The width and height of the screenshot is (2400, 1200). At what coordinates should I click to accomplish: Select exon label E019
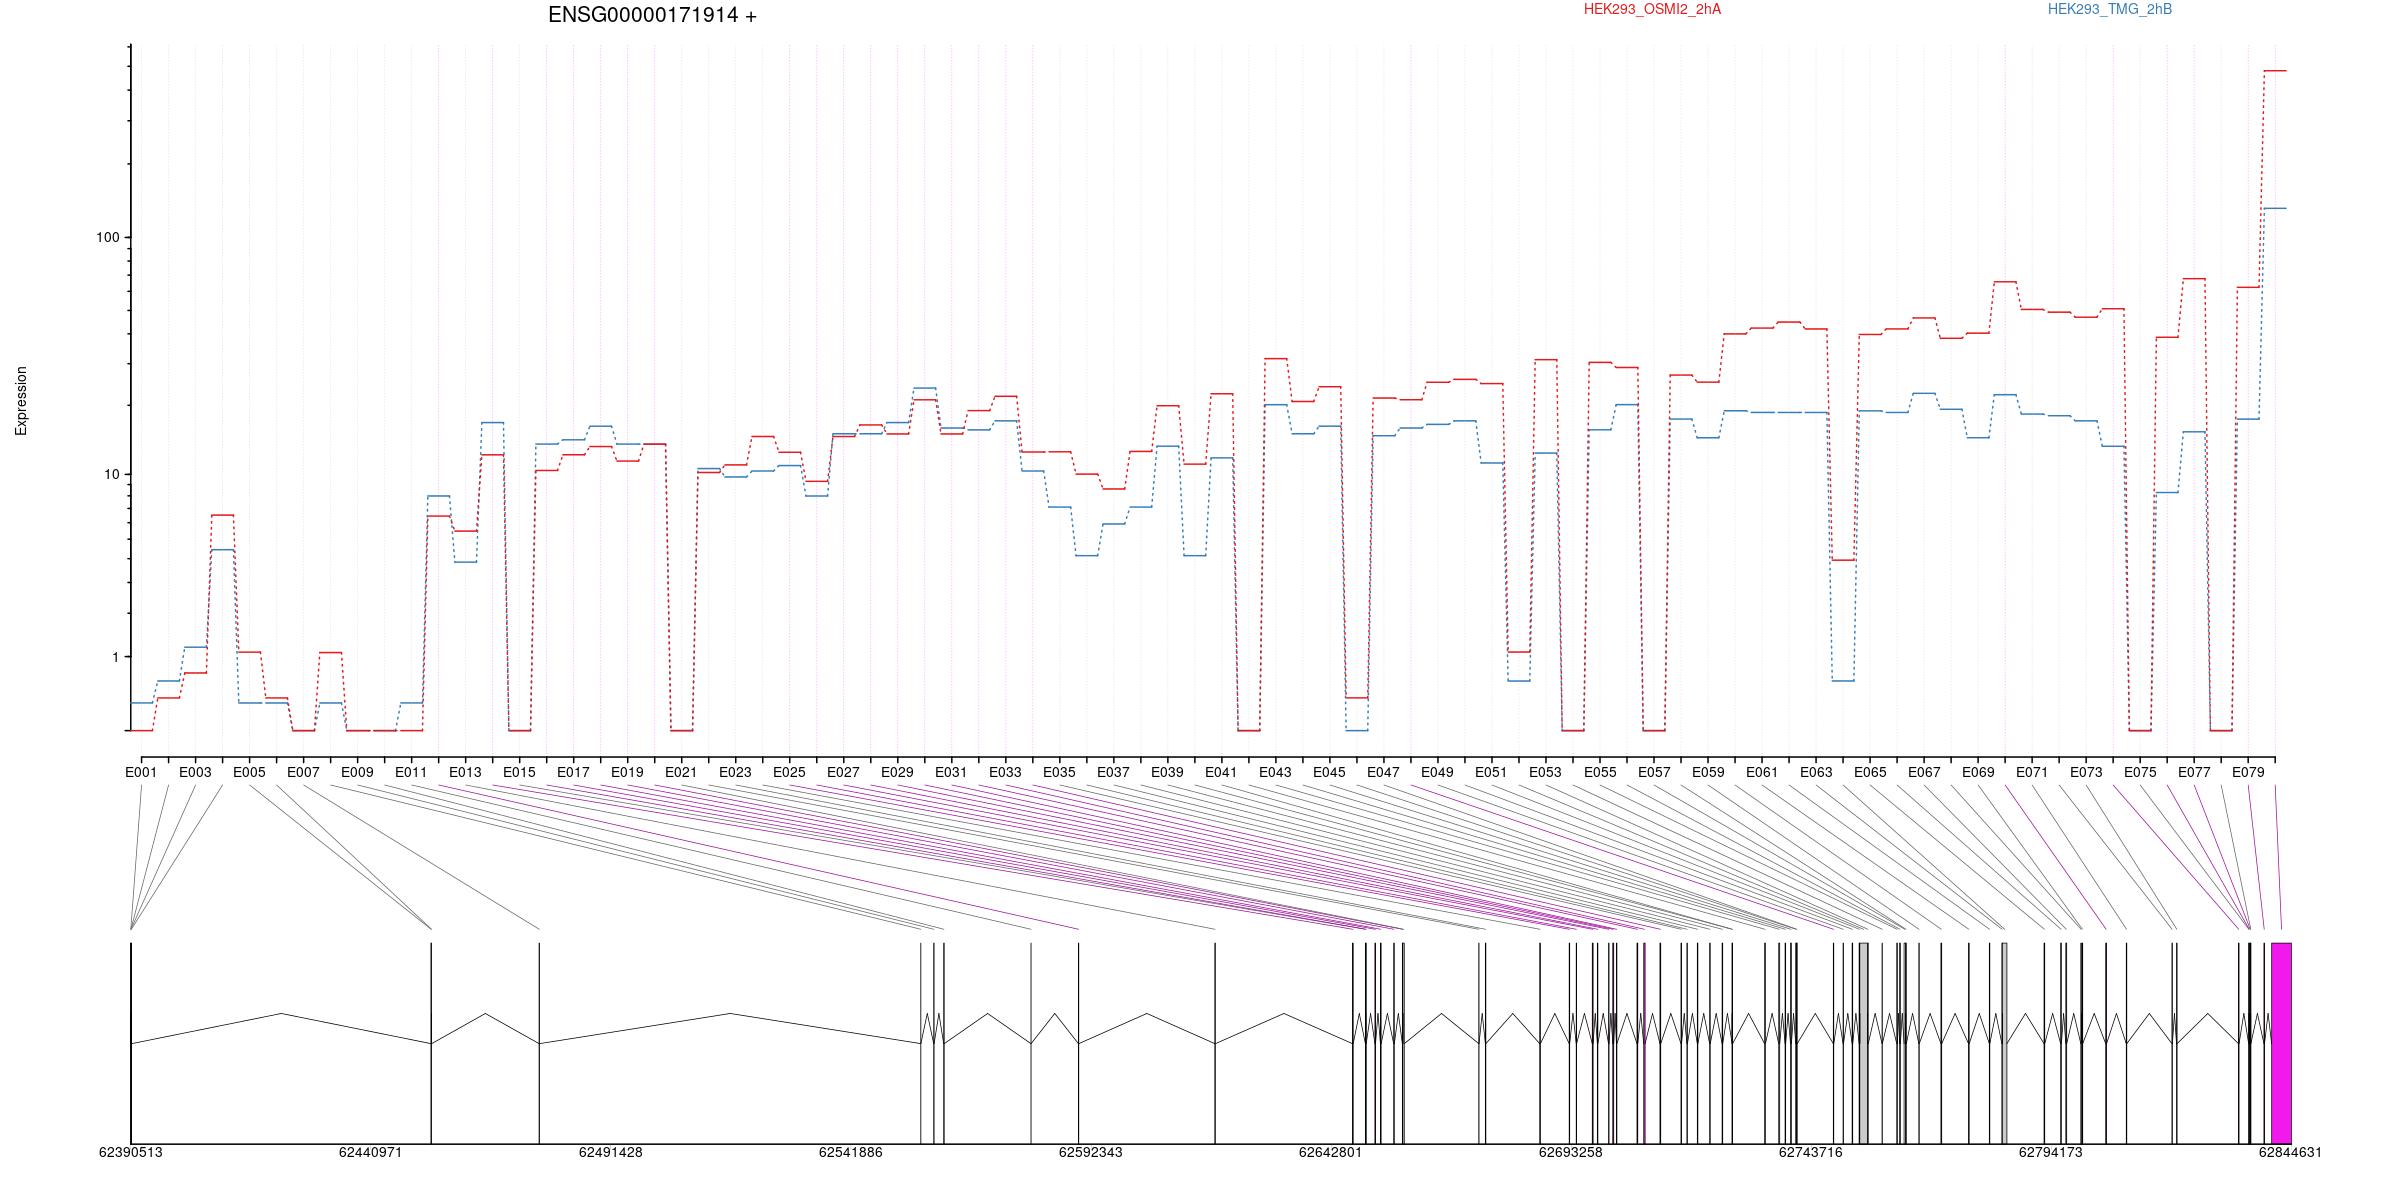coord(627,772)
